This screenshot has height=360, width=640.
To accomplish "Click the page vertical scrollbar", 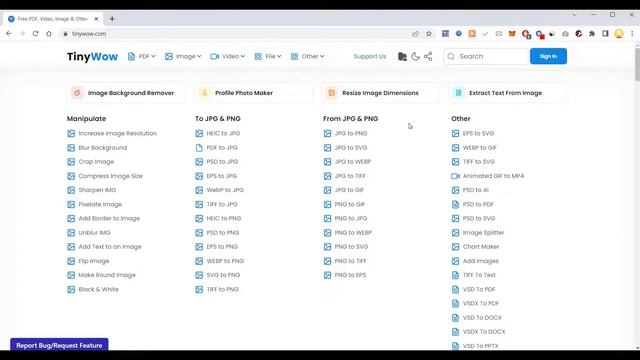I will 637,64.
